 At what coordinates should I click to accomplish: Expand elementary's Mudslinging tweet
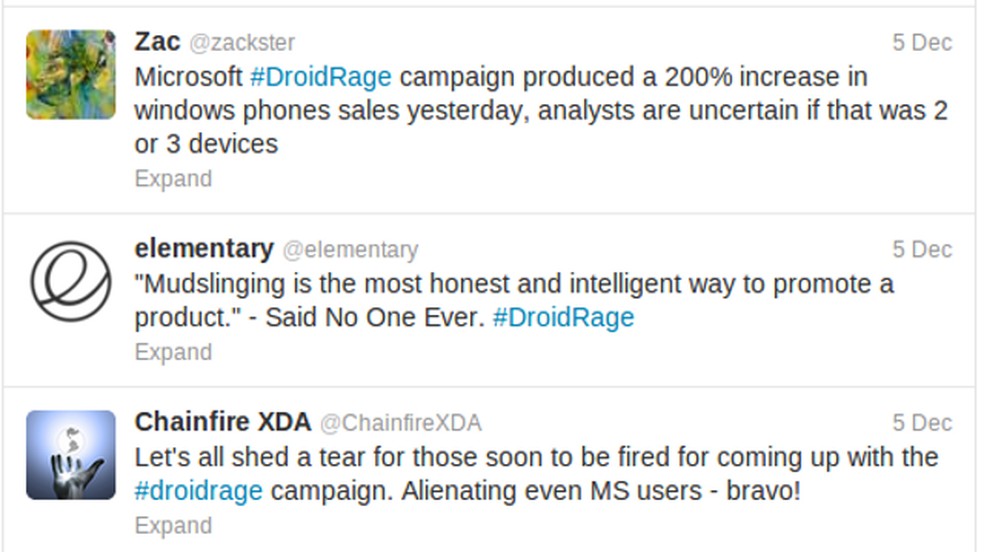pyautogui.click(x=173, y=352)
